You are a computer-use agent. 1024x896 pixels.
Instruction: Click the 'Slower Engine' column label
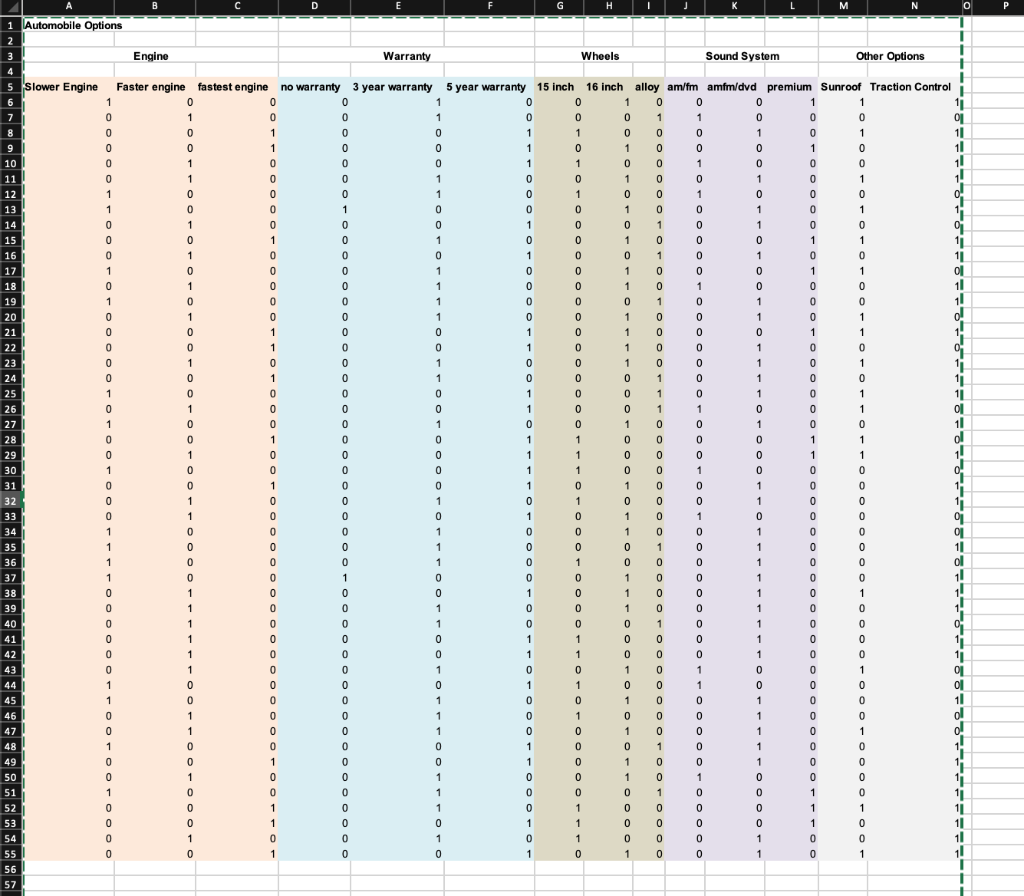click(x=61, y=87)
